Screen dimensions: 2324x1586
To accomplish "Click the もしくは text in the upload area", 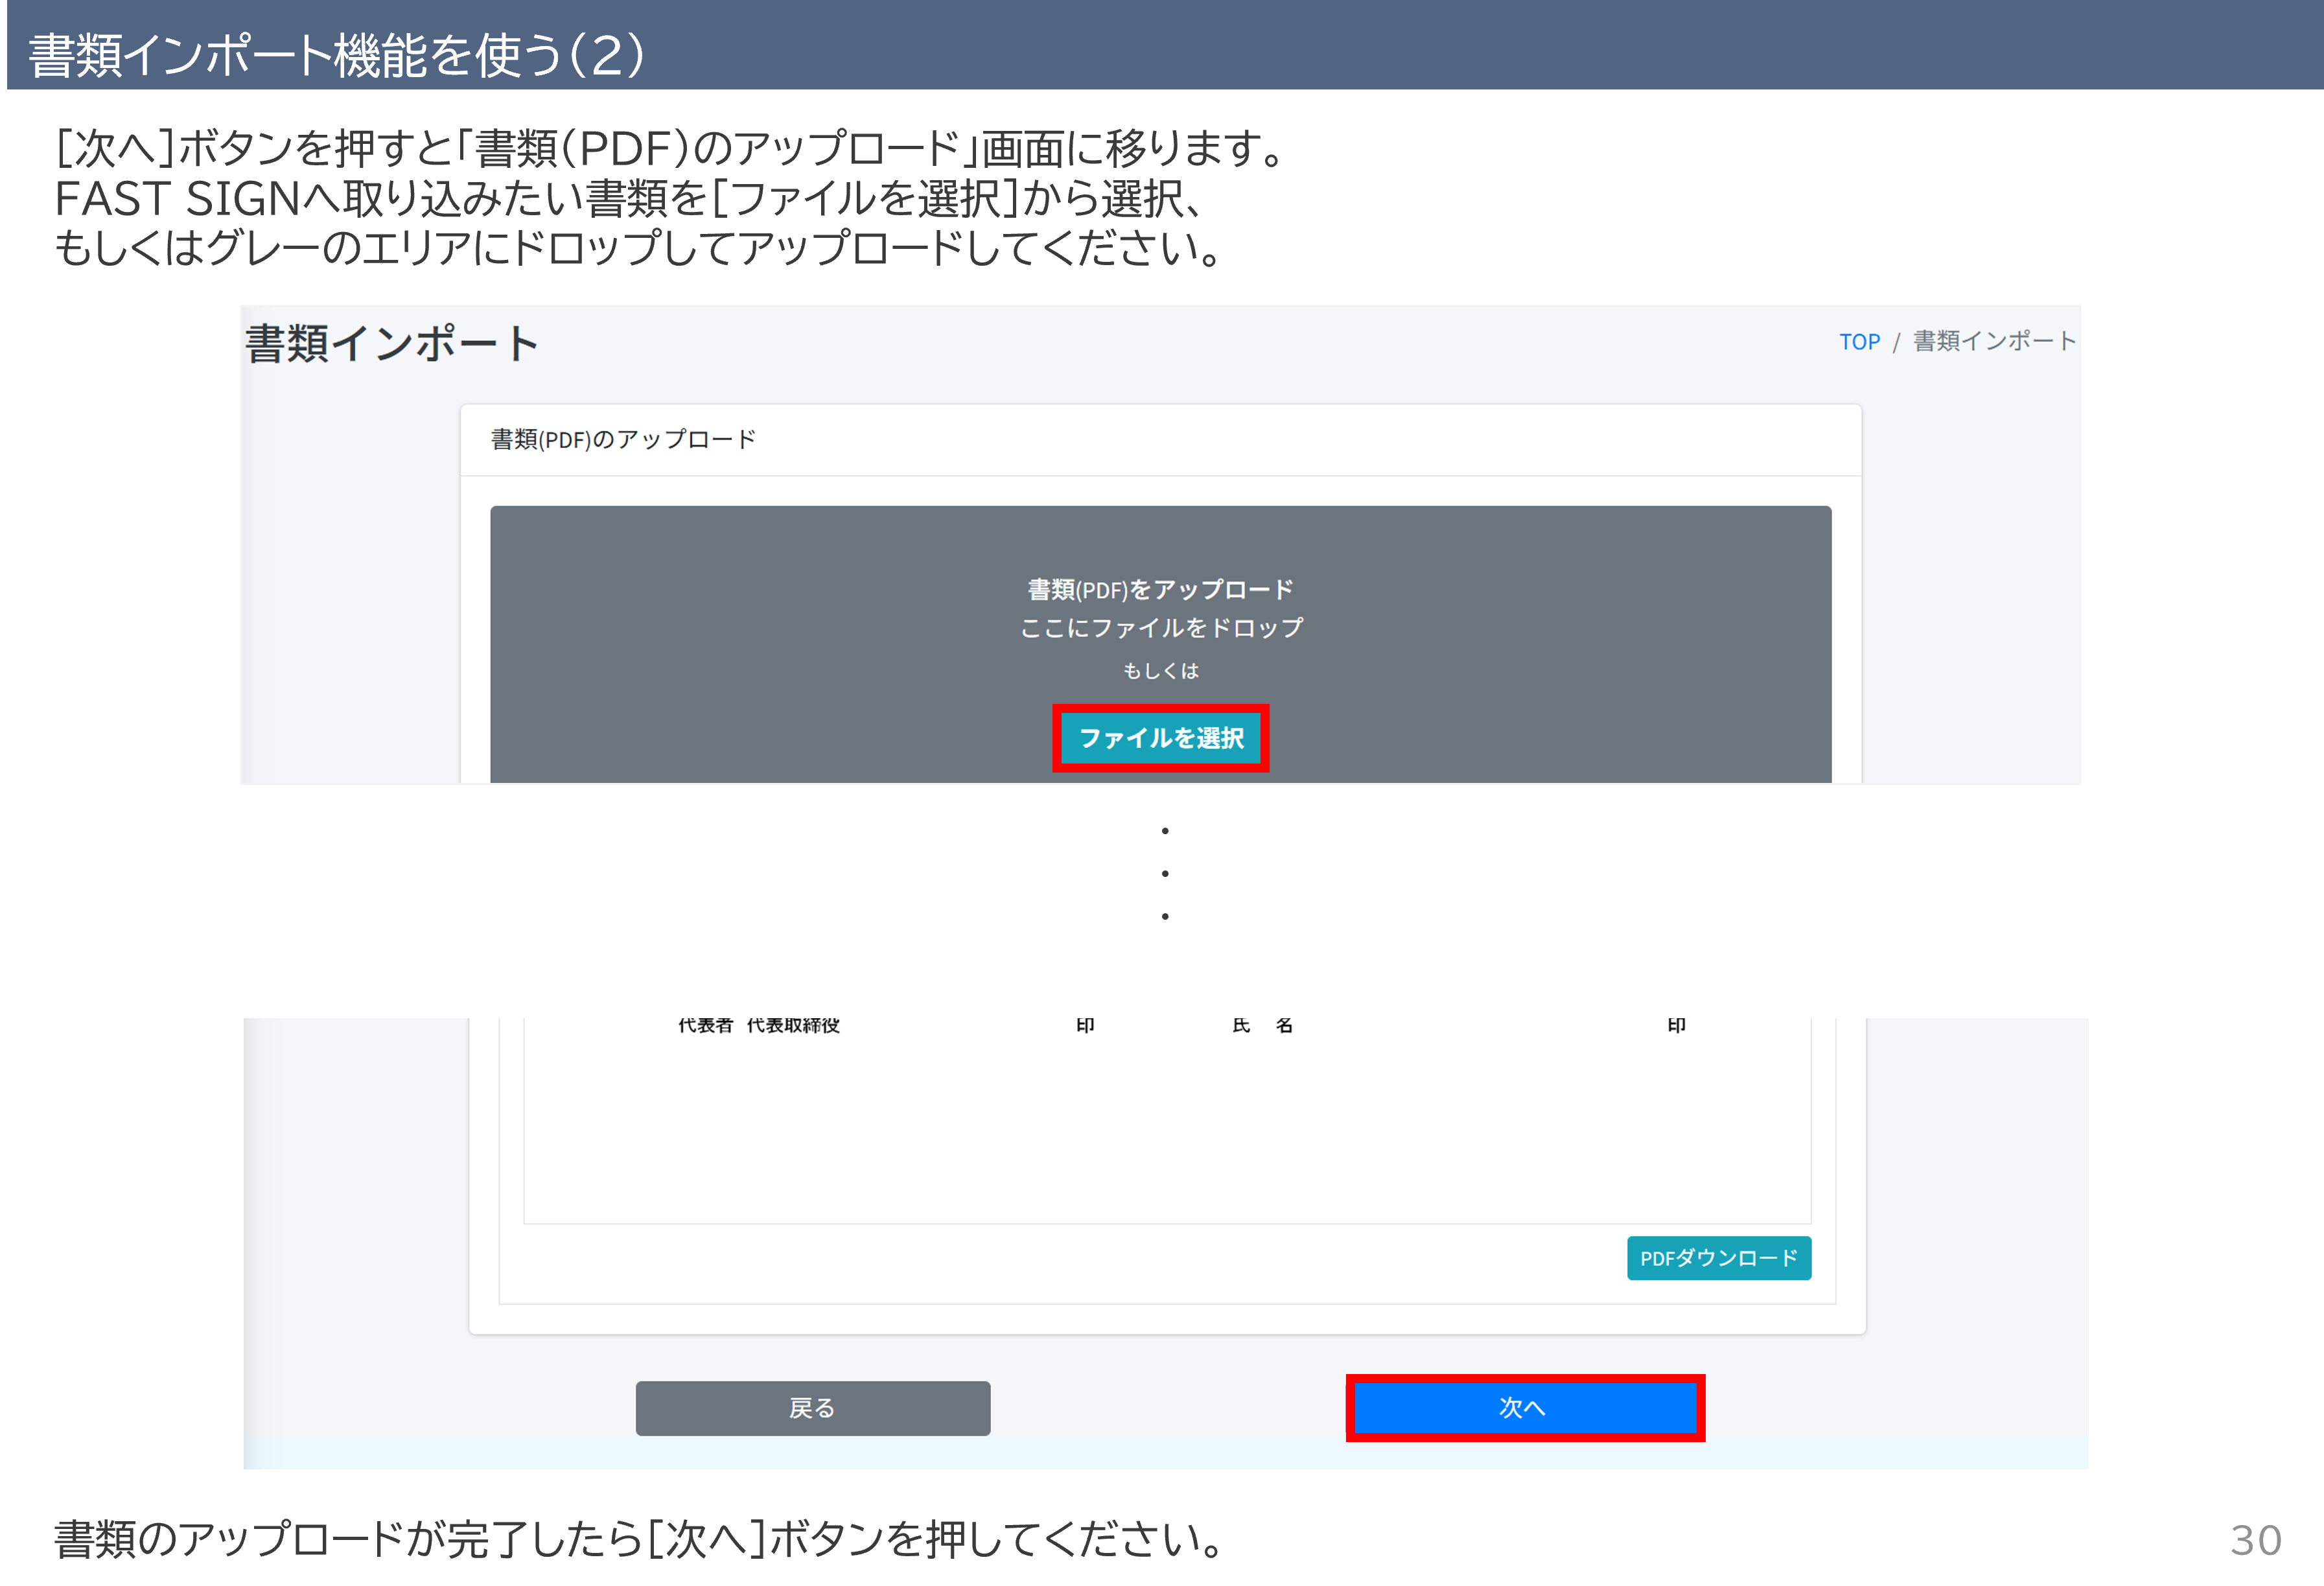I will coord(1160,671).
